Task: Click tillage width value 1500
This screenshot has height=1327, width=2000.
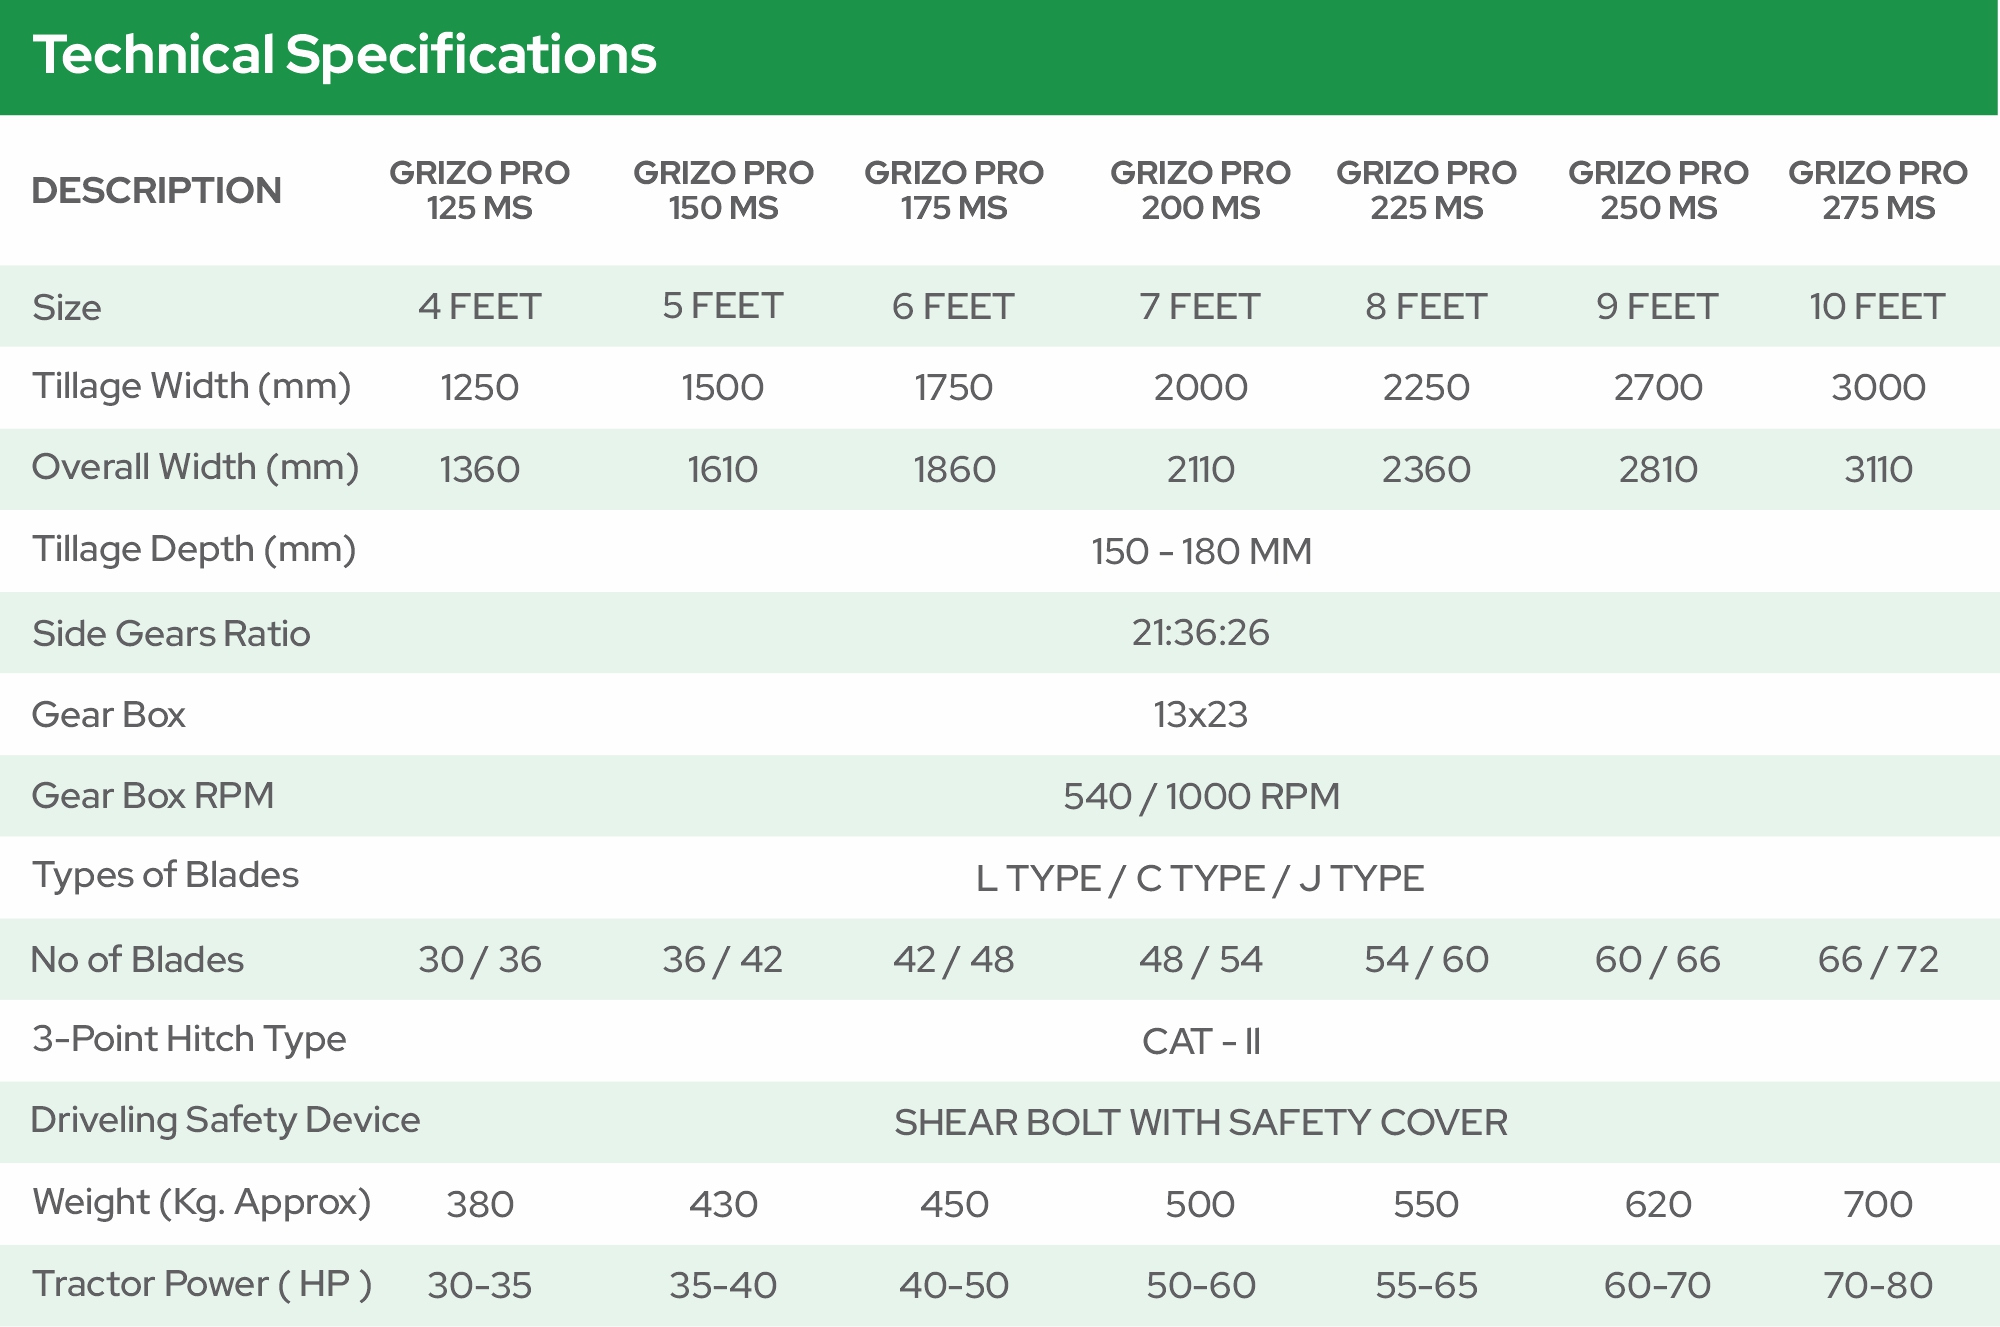Action: 723,387
